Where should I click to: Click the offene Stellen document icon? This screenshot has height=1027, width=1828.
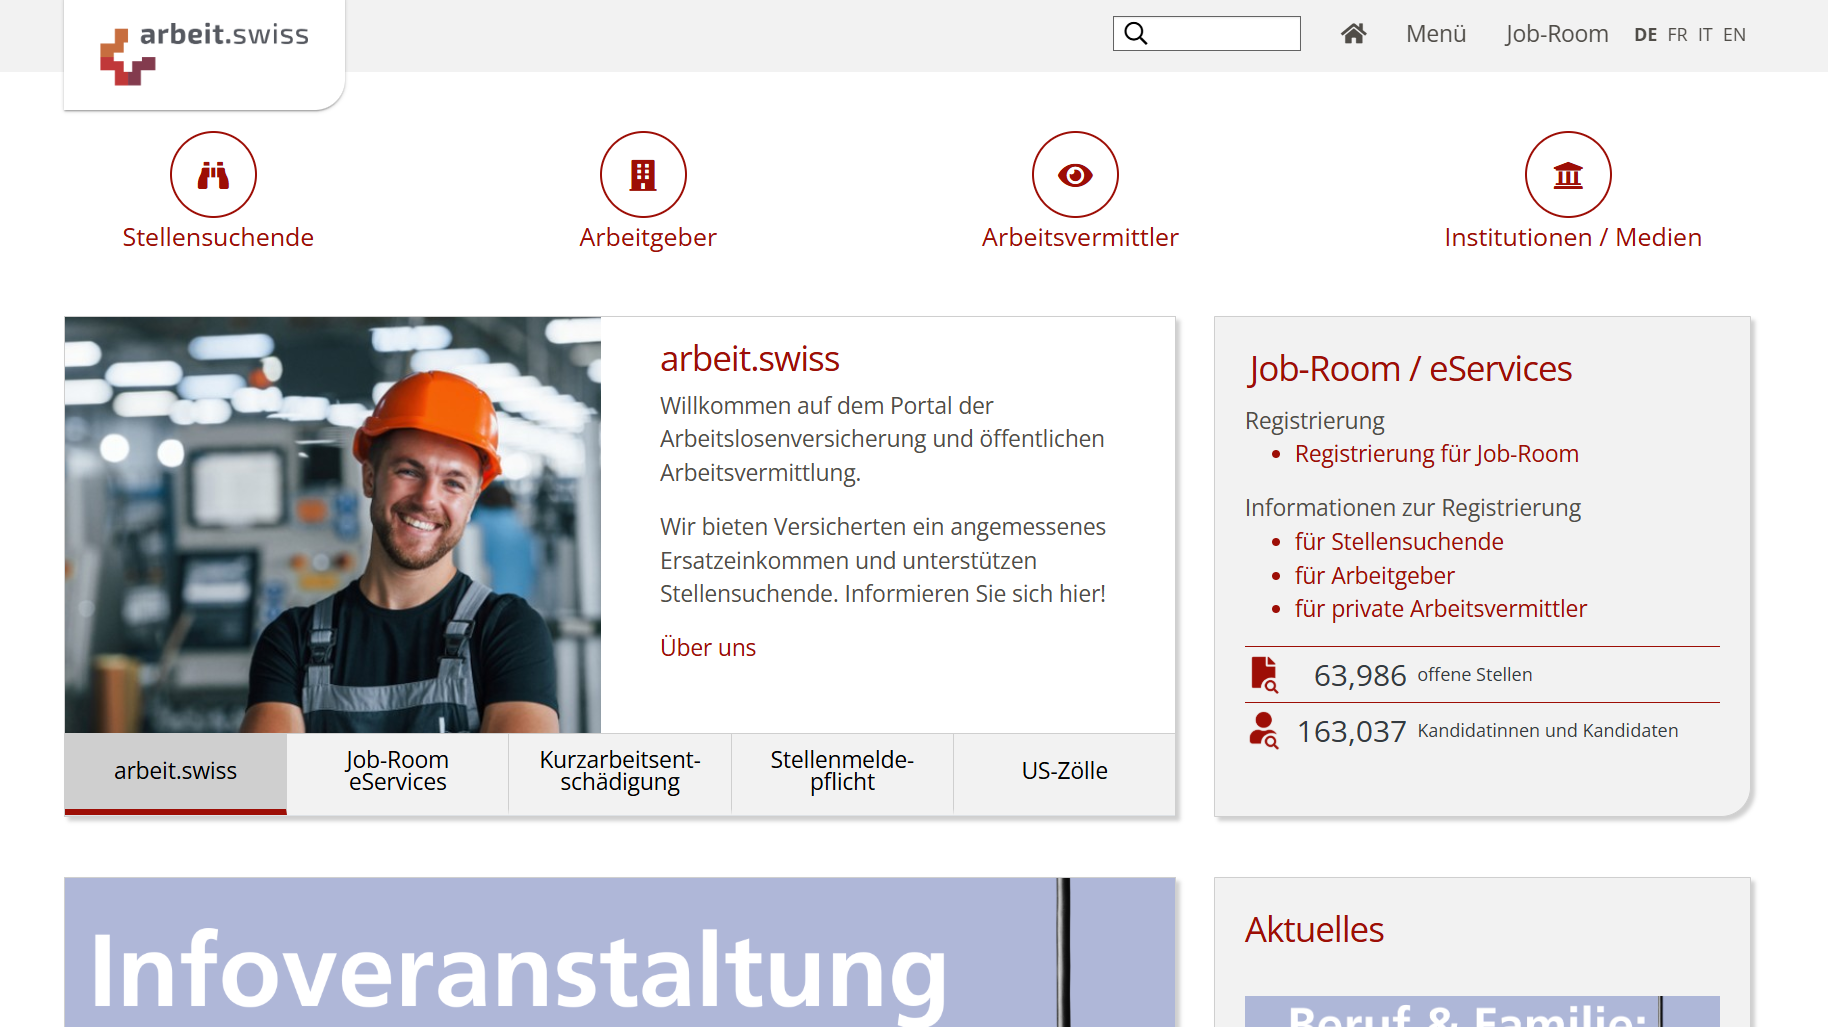(x=1263, y=674)
